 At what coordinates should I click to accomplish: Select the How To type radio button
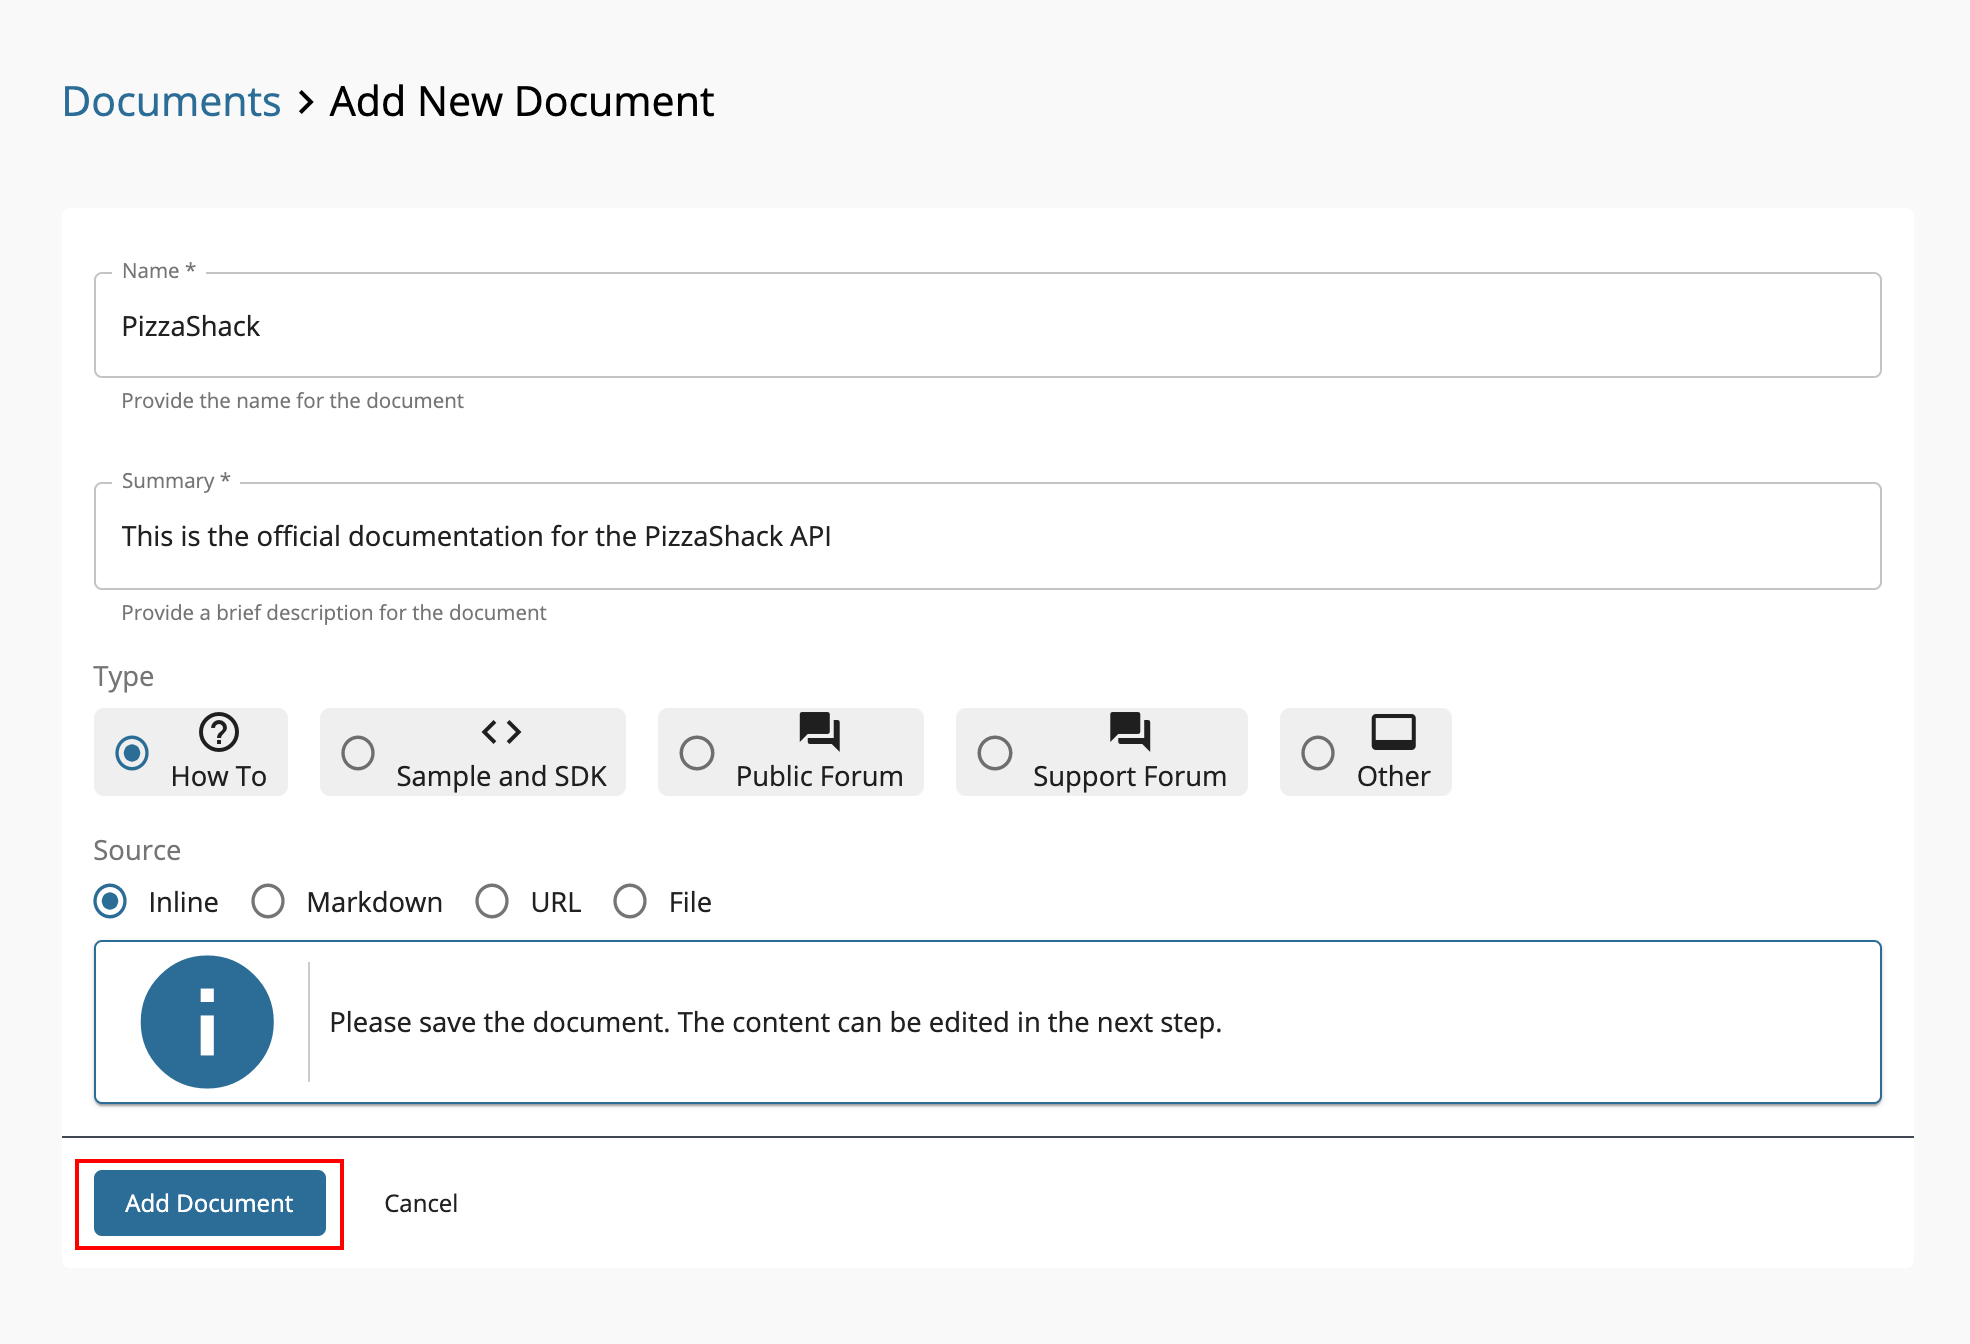132,753
